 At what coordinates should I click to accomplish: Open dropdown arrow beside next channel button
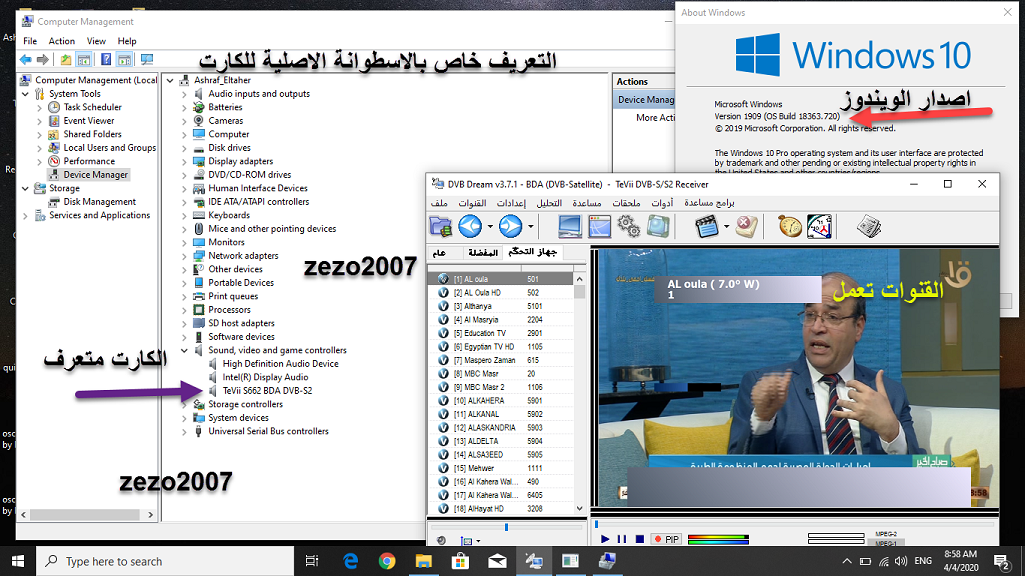coord(530,227)
